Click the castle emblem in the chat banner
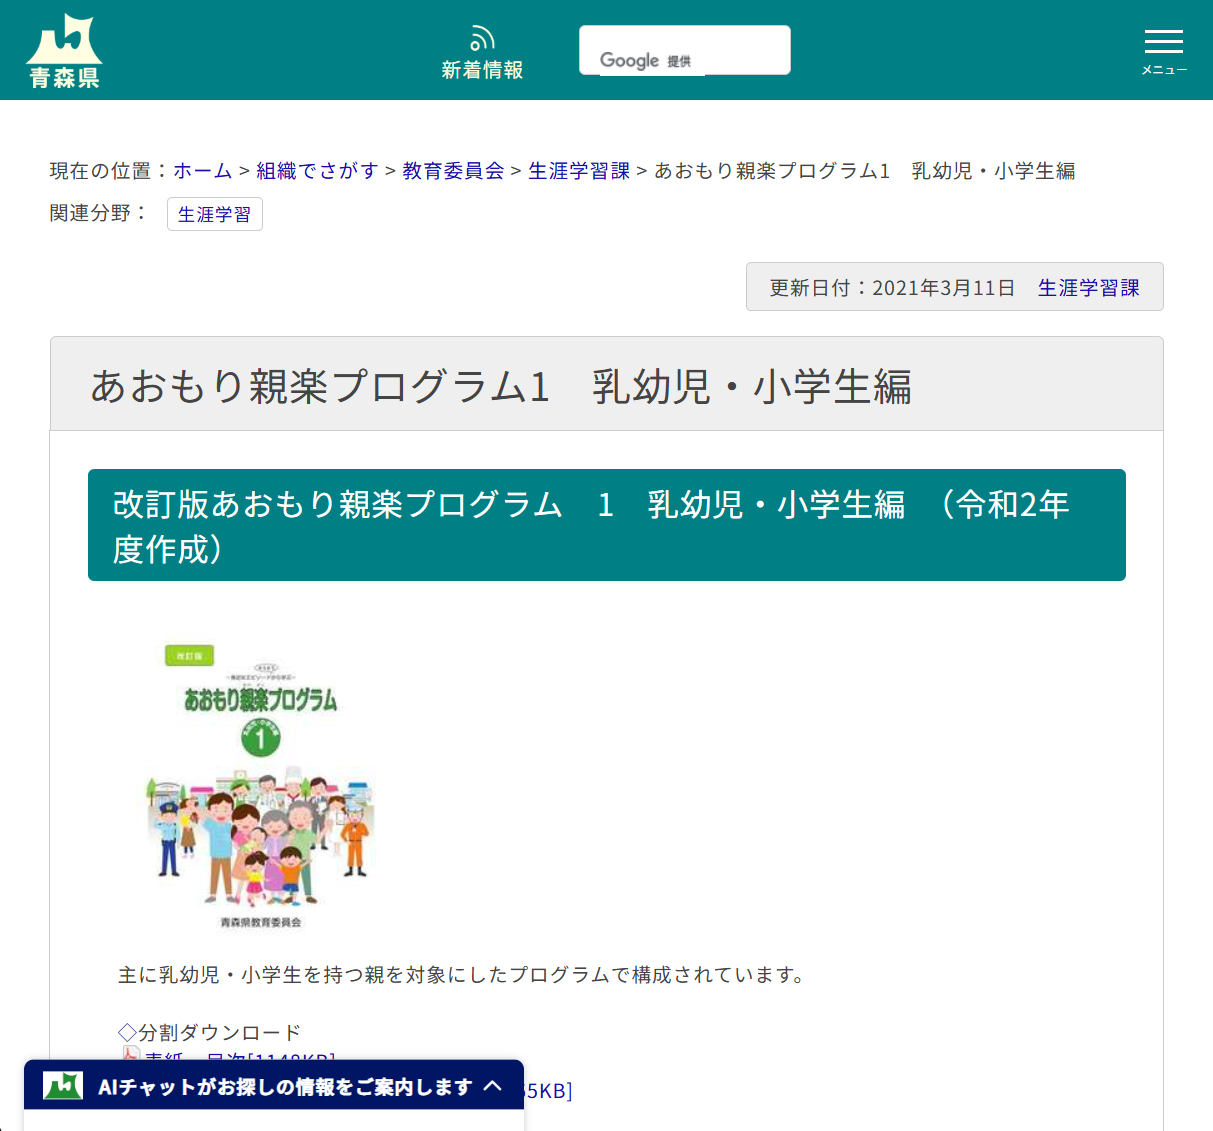1213x1131 pixels. pyautogui.click(x=60, y=1086)
